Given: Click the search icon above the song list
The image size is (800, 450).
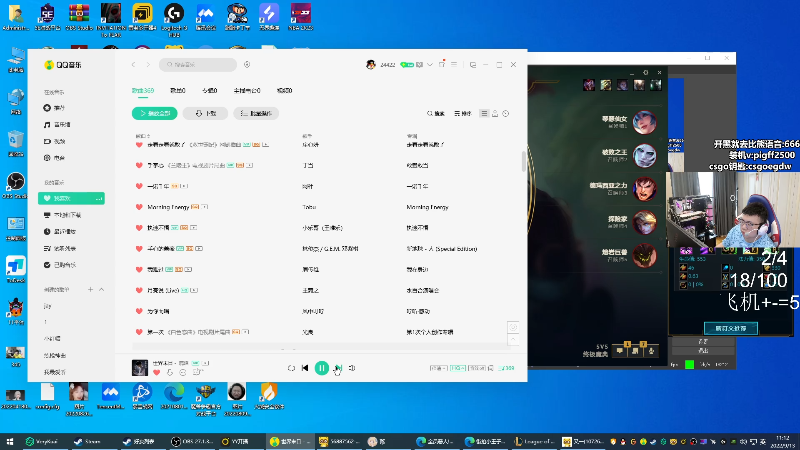Looking at the screenshot, I should 436,113.
